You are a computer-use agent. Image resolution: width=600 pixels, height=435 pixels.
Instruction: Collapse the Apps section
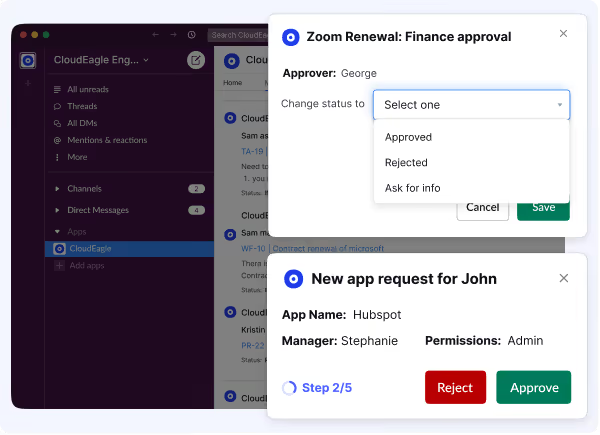(x=57, y=231)
